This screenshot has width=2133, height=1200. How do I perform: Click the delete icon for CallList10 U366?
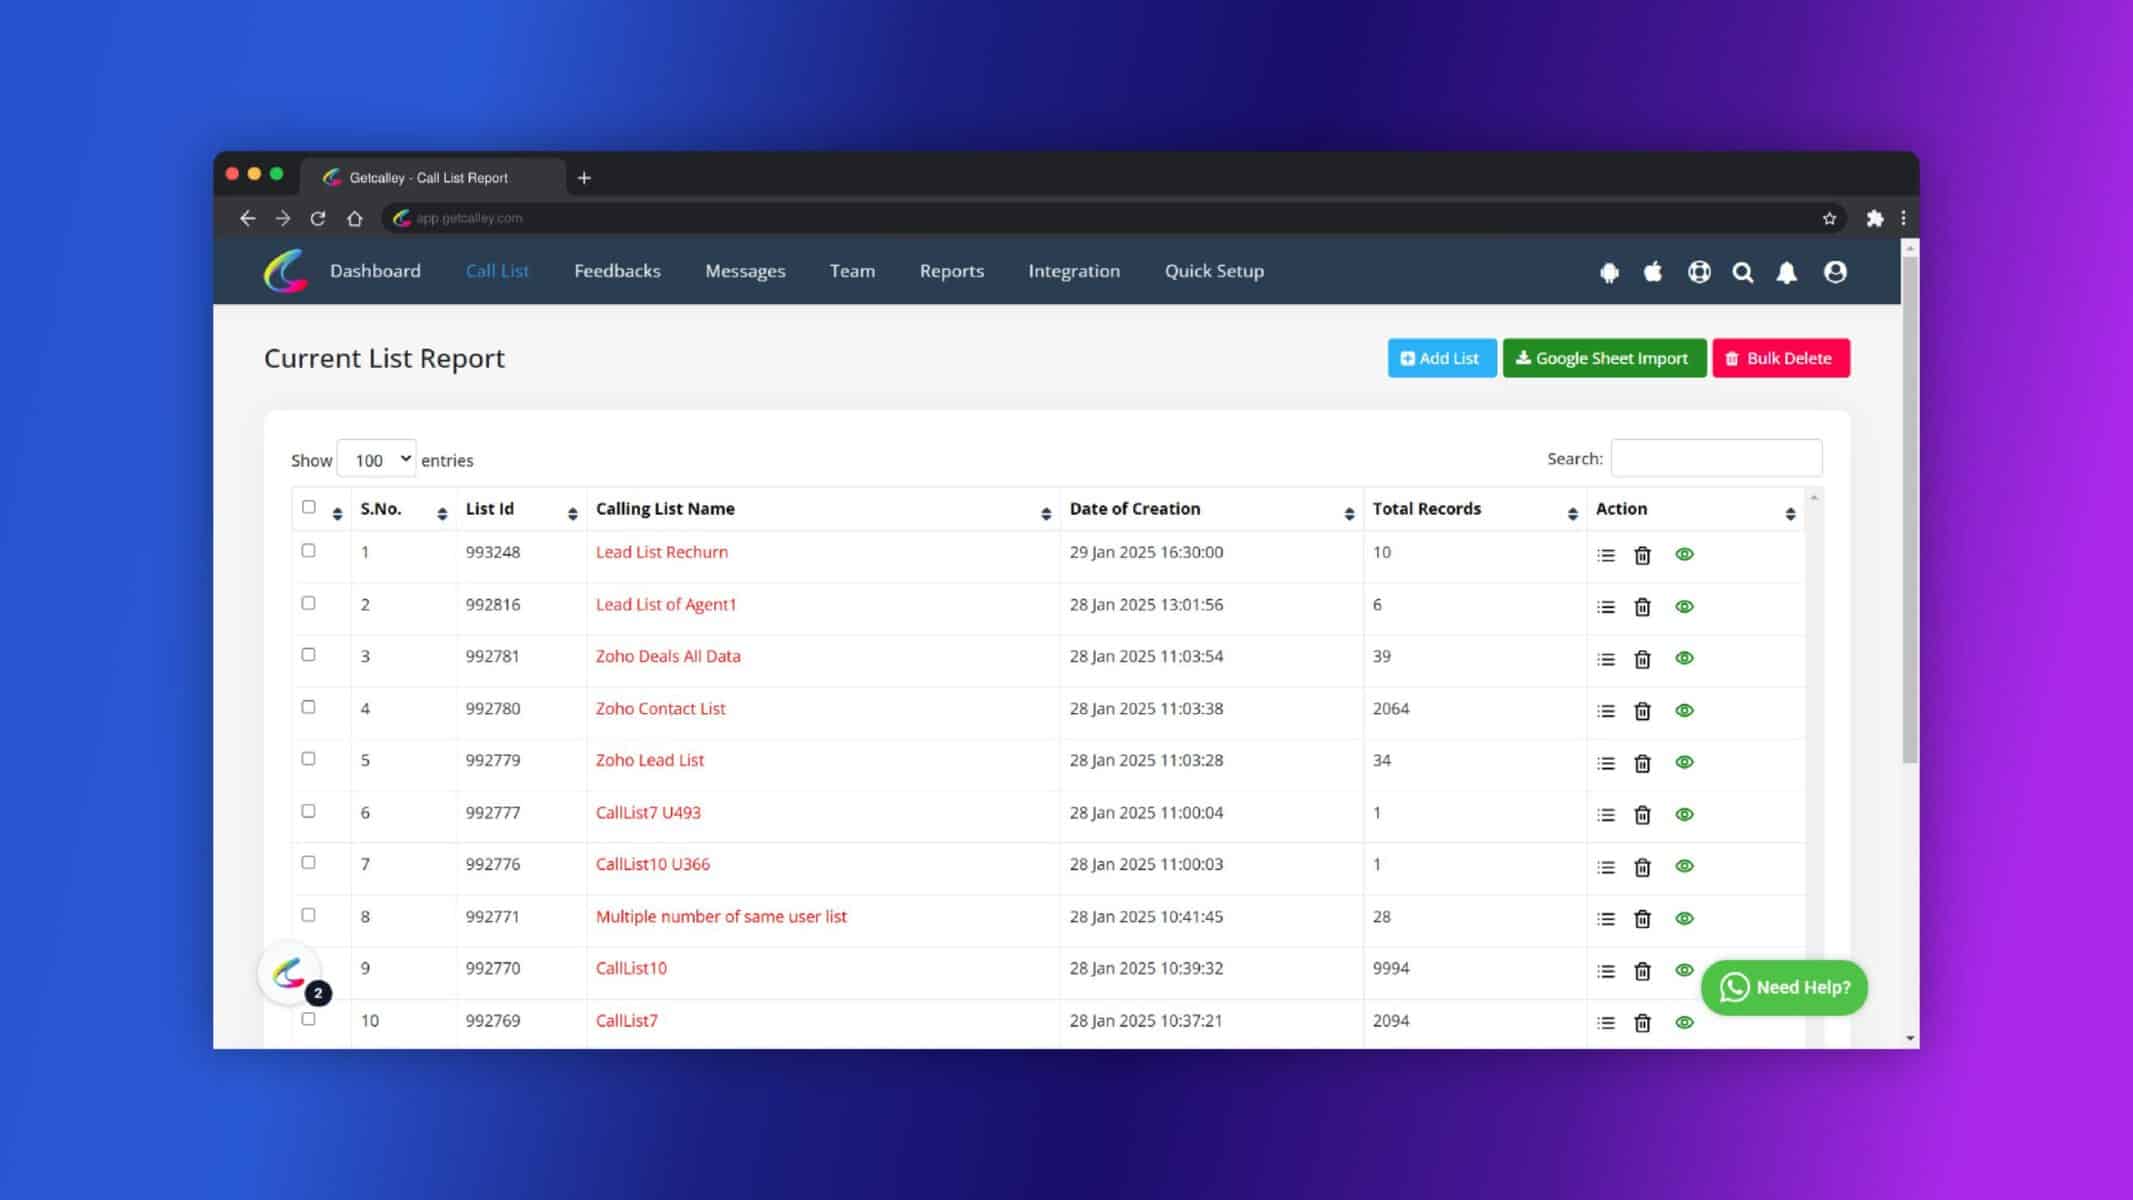pyautogui.click(x=1642, y=866)
